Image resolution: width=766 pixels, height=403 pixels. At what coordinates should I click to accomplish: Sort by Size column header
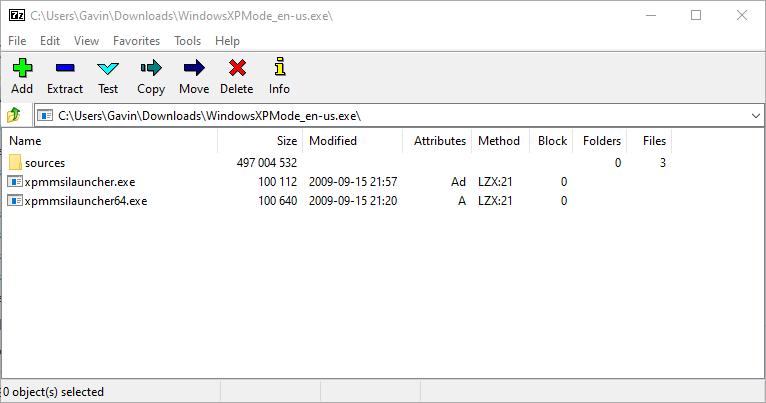point(287,141)
